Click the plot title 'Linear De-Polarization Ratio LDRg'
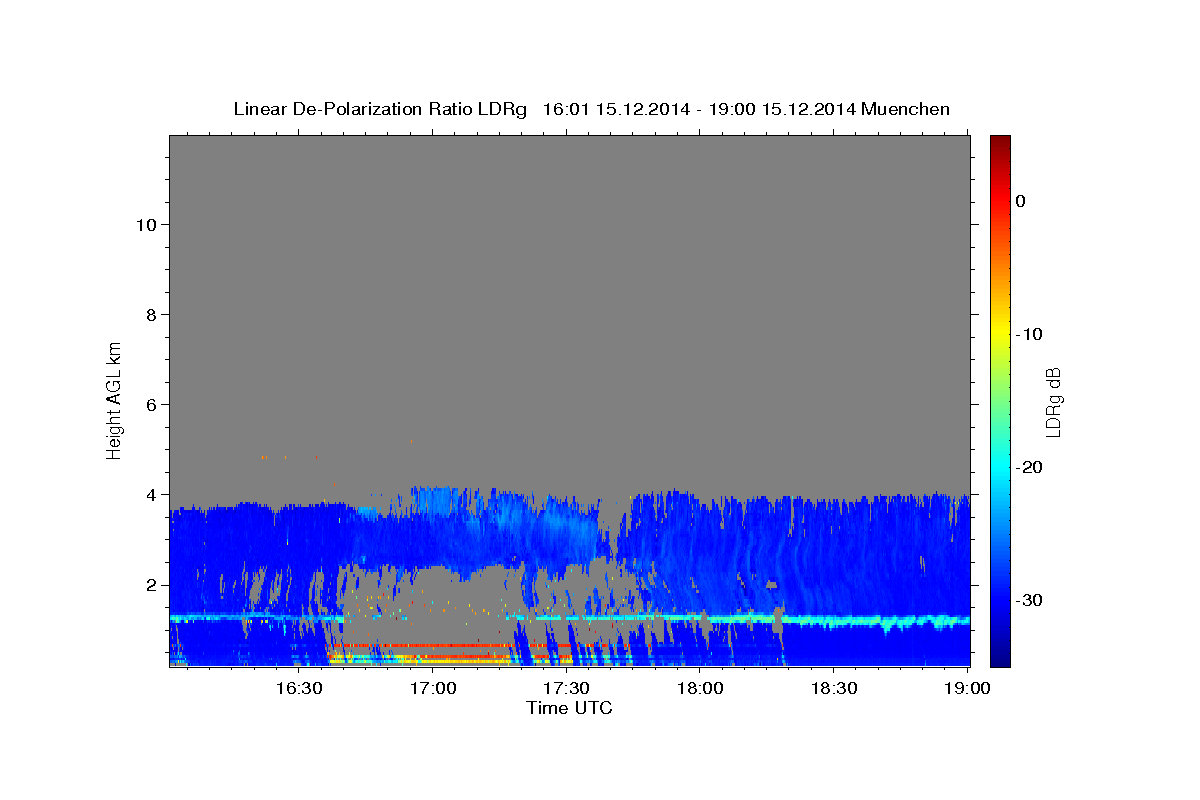This screenshot has height=800, width=1200. click(x=379, y=109)
